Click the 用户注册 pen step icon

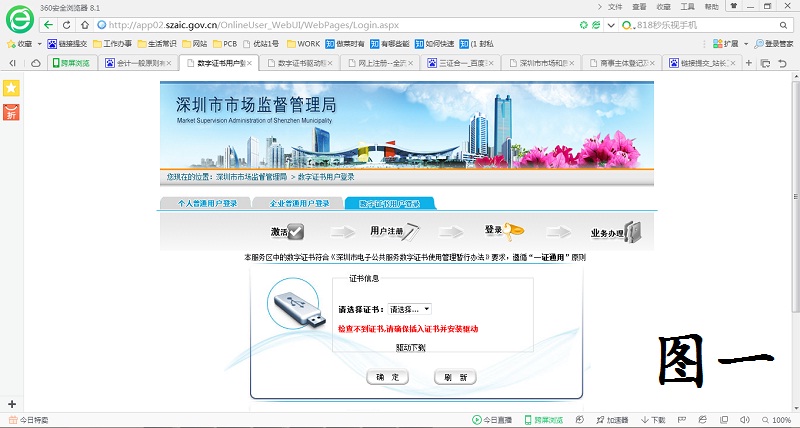click(x=411, y=232)
